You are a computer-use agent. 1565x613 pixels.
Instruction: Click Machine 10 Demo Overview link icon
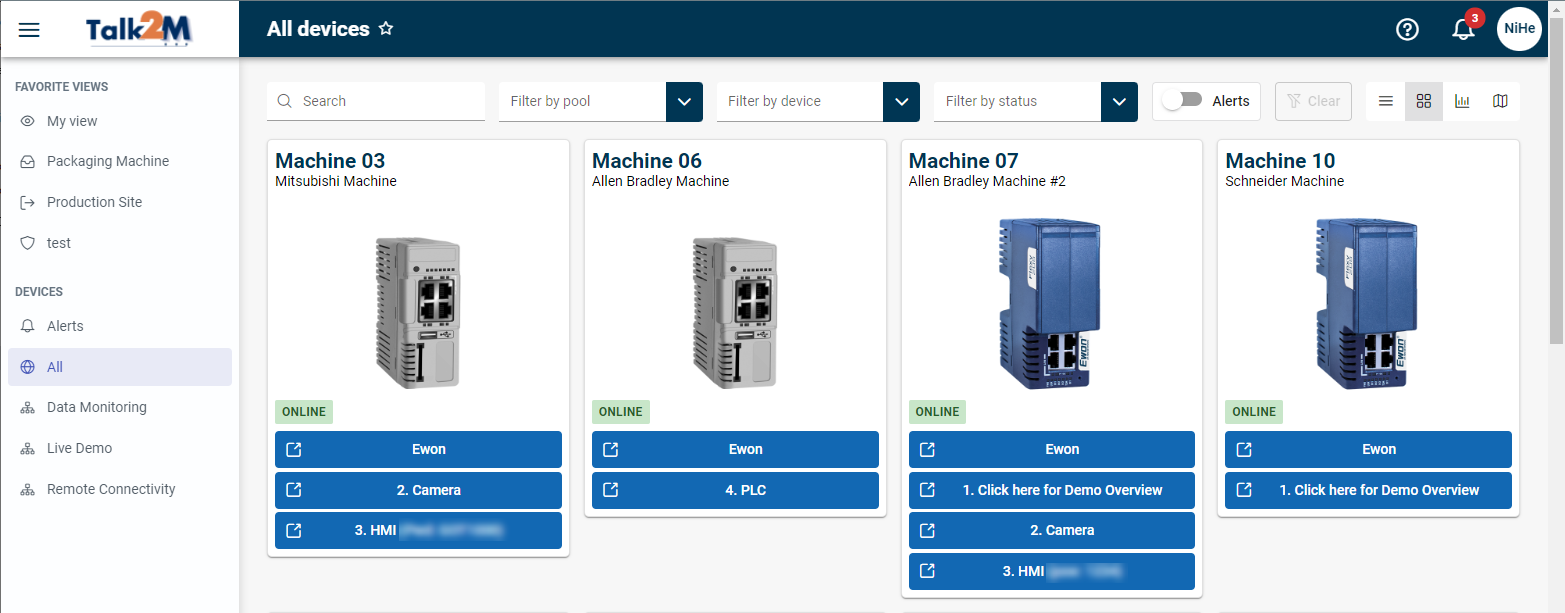coord(1244,490)
